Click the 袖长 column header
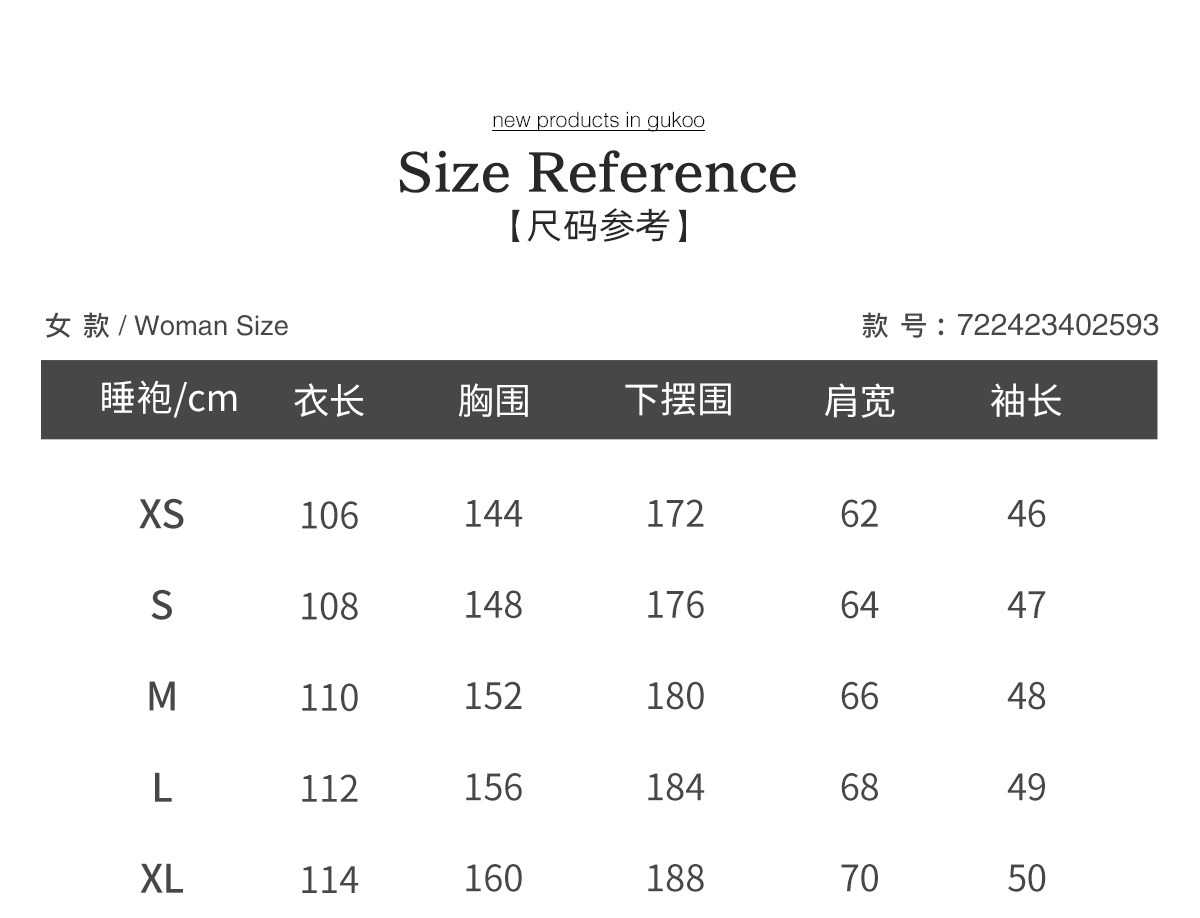 [x=1026, y=401]
